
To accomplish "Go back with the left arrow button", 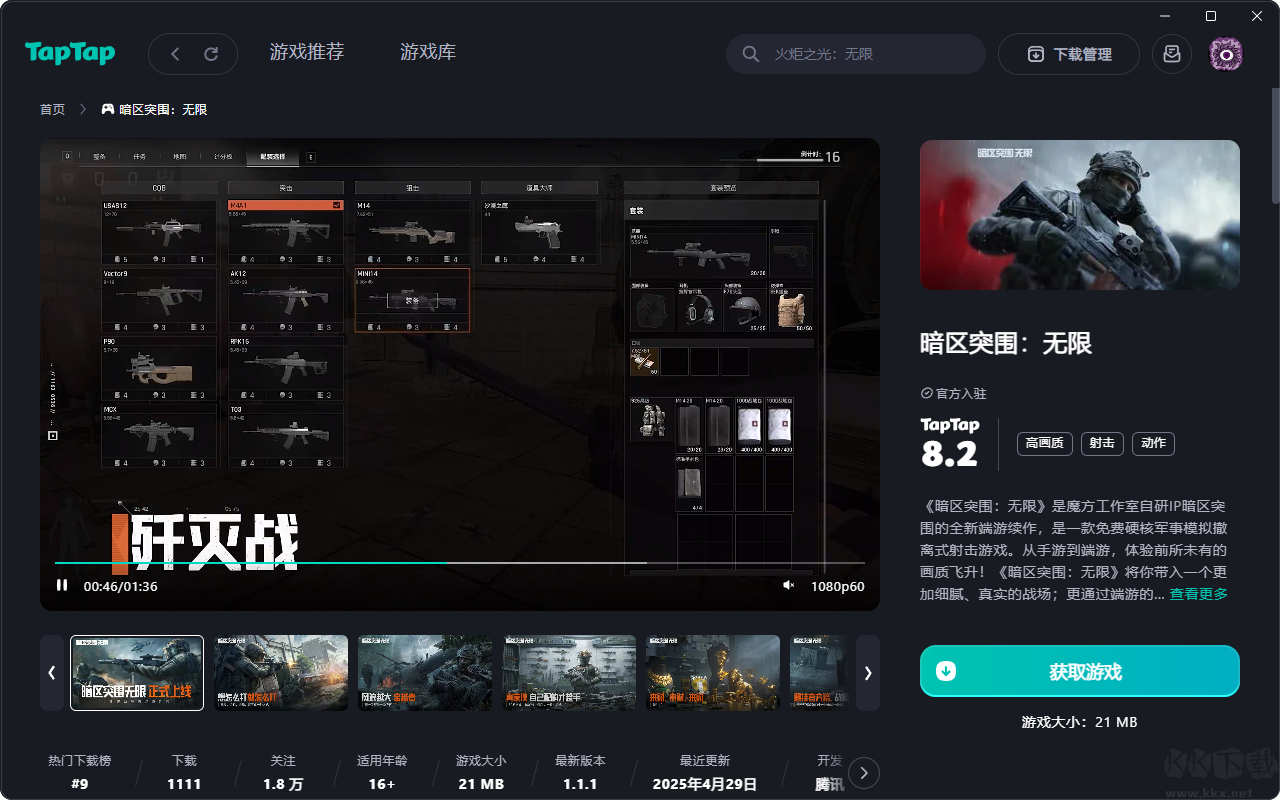I will click(175, 54).
